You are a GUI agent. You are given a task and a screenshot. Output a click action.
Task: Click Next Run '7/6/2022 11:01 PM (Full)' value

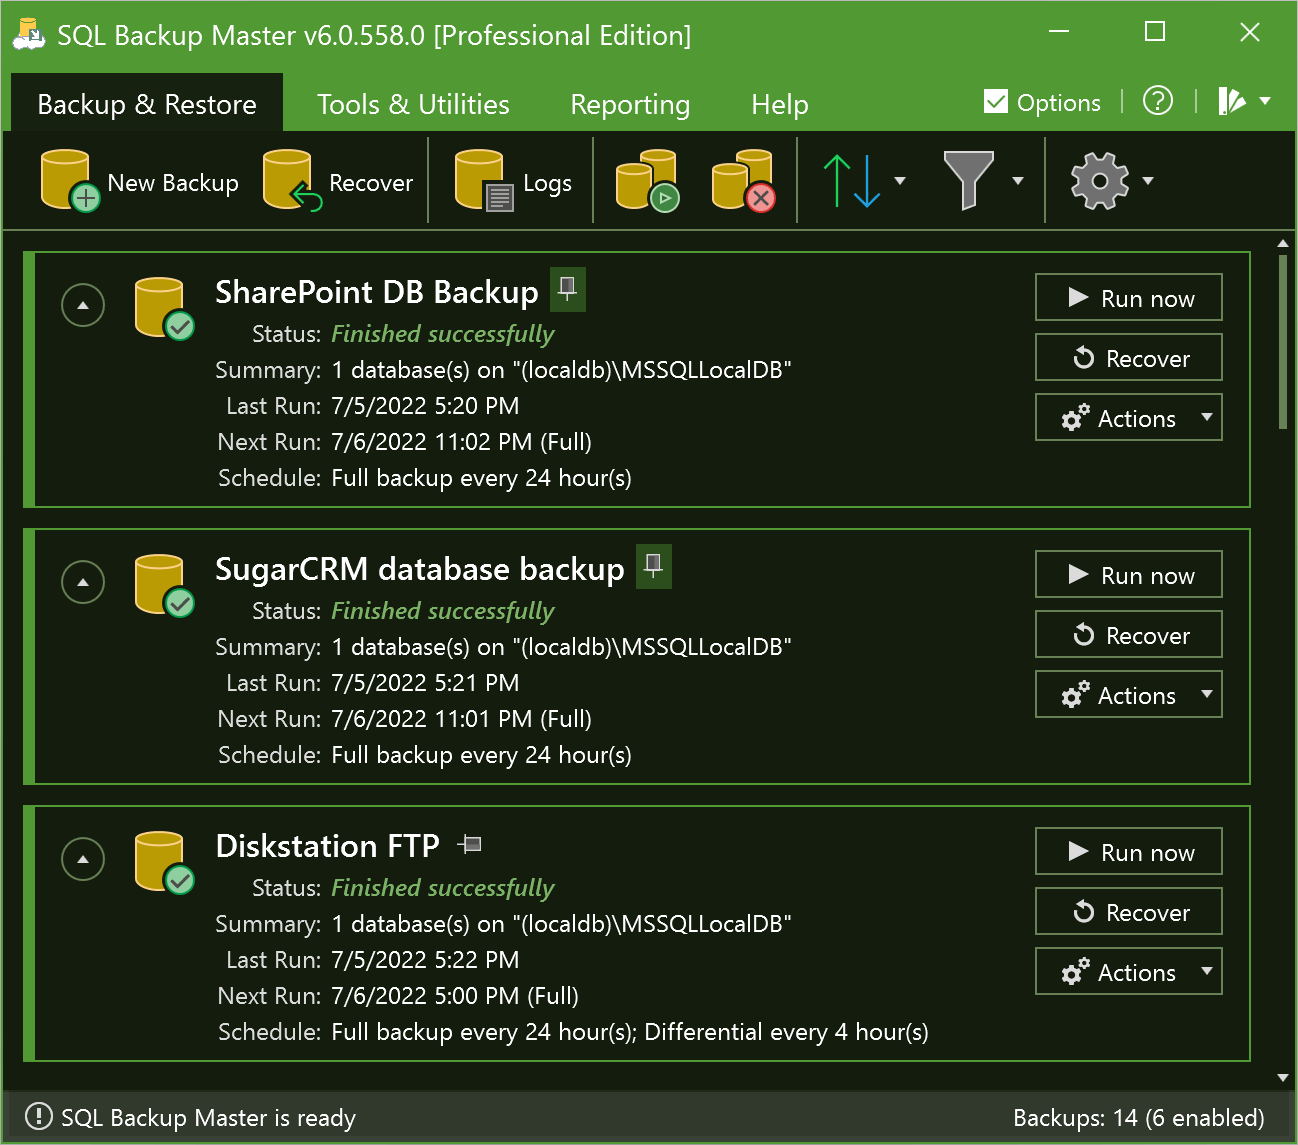click(461, 718)
